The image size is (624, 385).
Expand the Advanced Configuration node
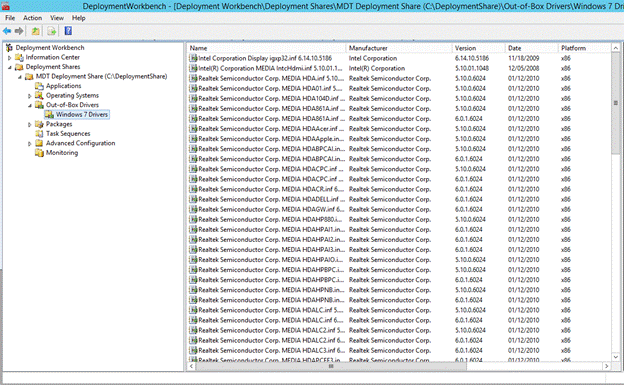click(29, 144)
